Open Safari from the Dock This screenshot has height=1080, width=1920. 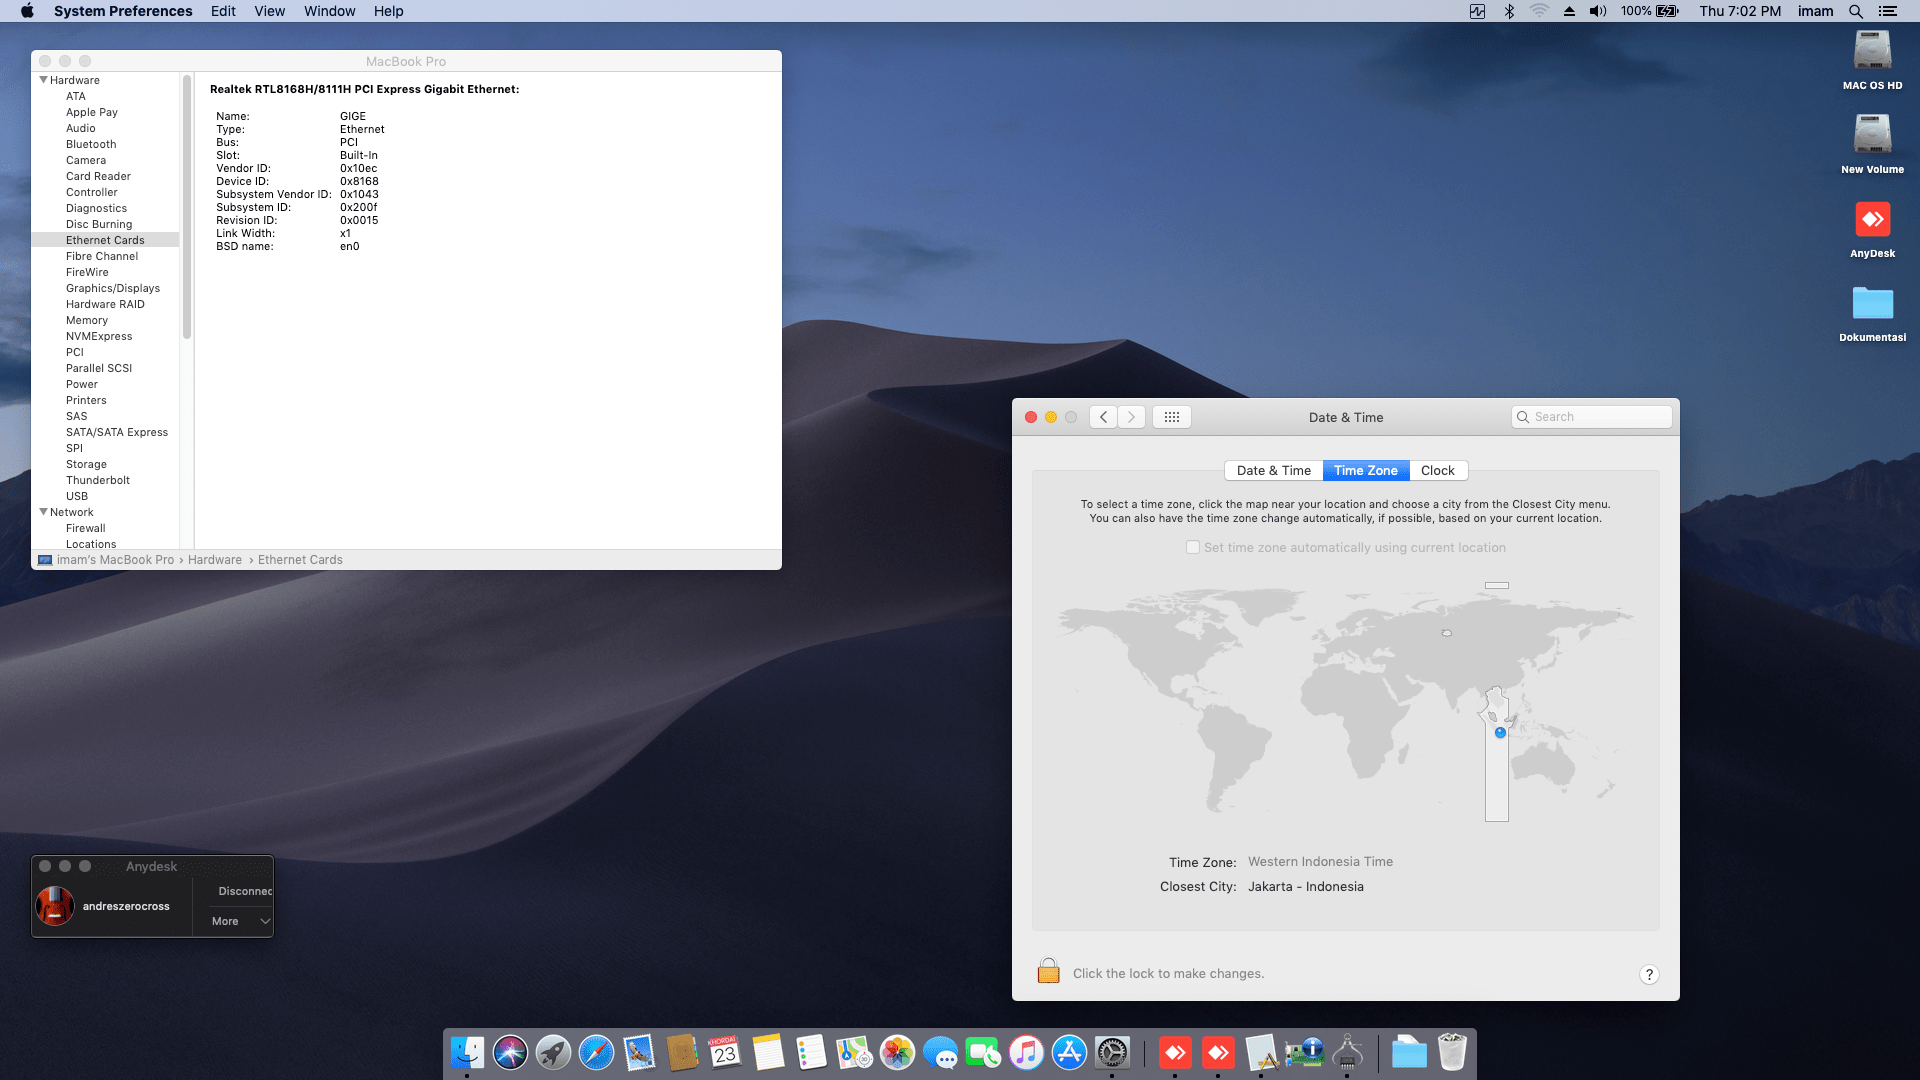[596, 1052]
